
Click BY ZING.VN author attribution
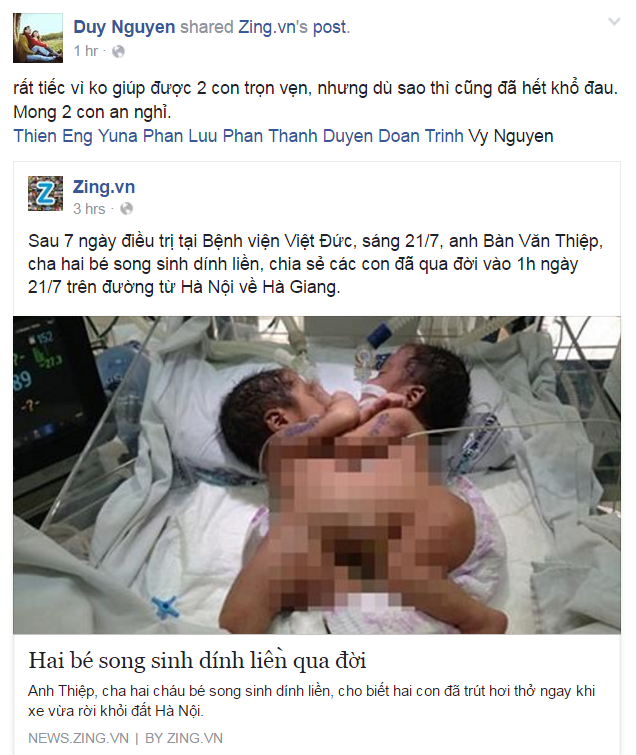[x=184, y=738]
